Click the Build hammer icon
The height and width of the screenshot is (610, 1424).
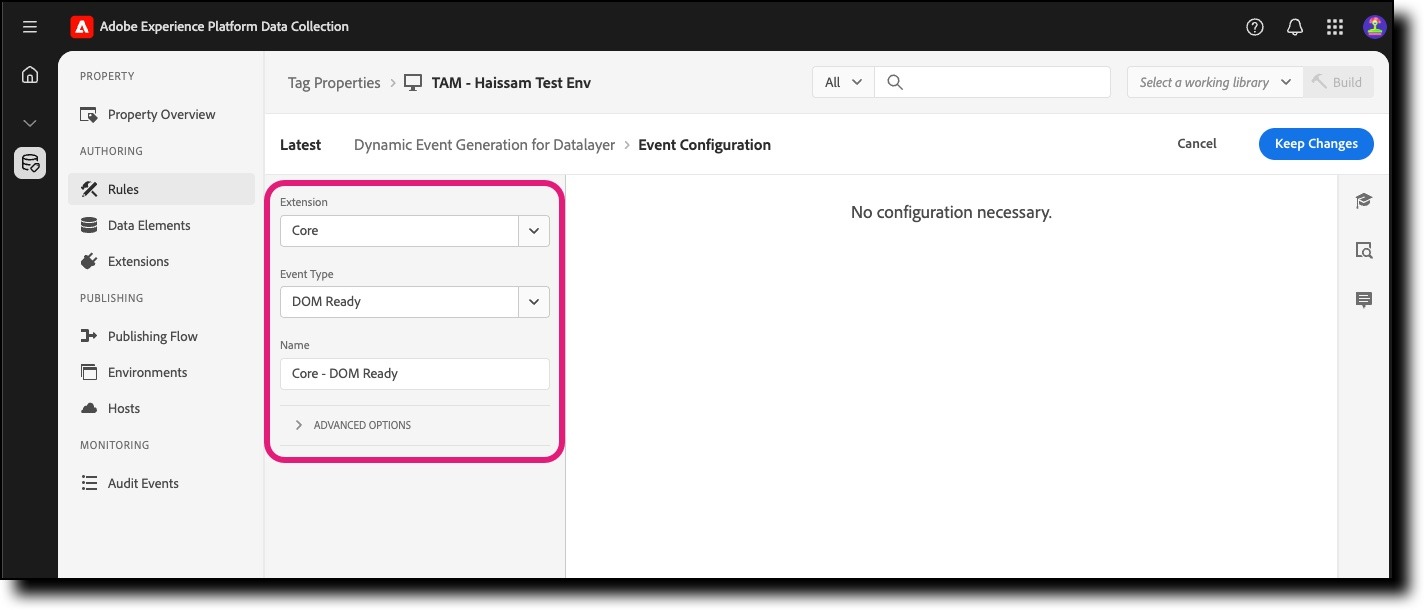(1319, 82)
